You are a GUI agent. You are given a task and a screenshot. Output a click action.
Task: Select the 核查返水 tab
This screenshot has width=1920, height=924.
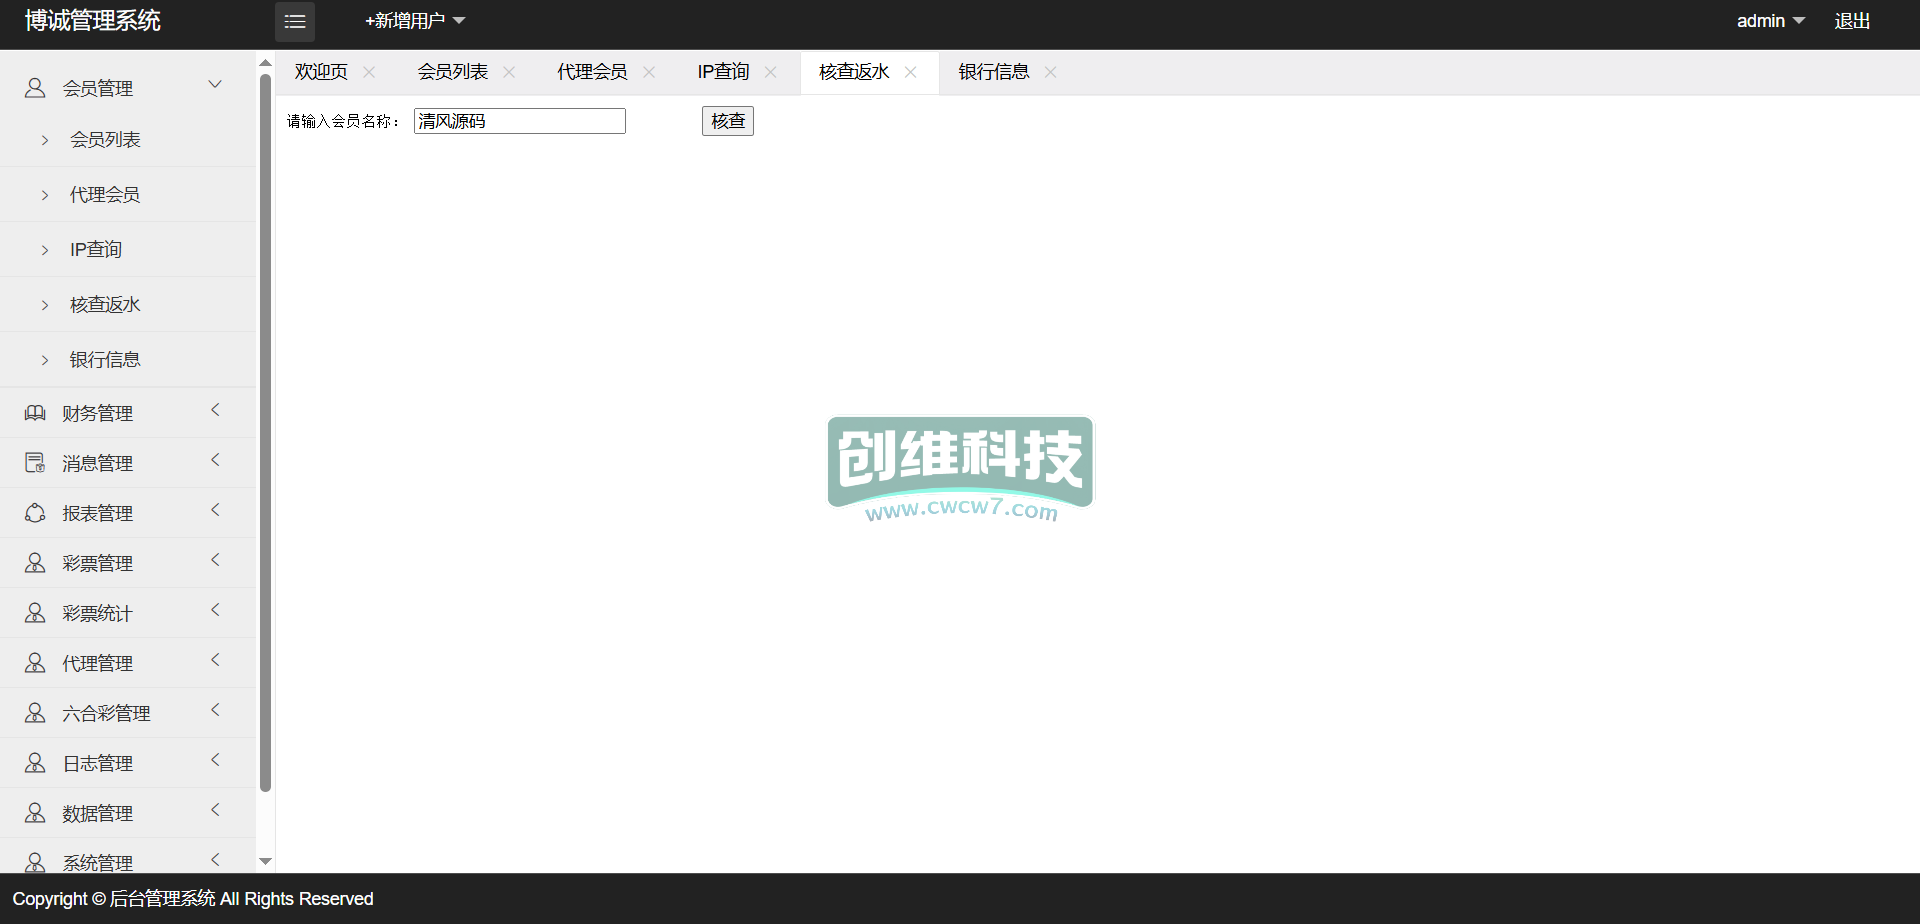click(854, 72)
